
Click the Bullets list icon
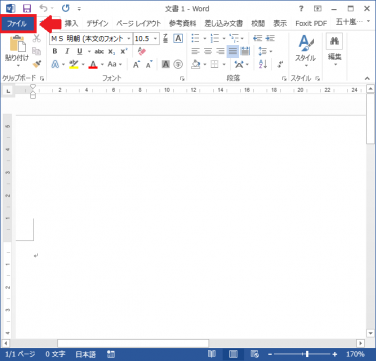pos(195,39)
